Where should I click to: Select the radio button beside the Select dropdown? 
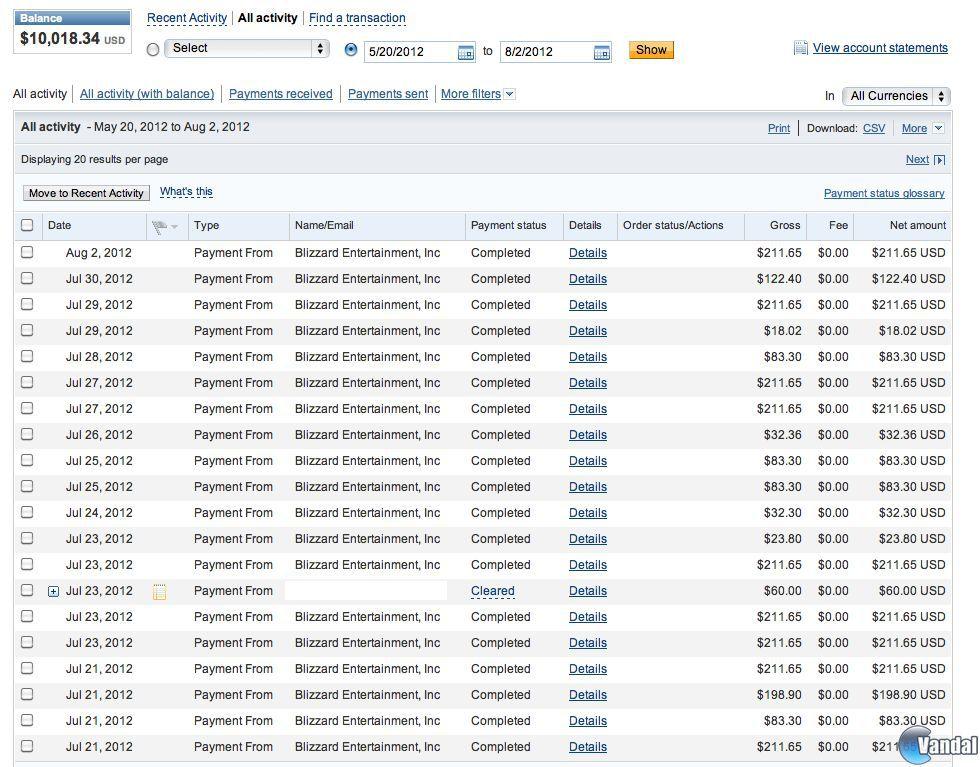(153, 49)
